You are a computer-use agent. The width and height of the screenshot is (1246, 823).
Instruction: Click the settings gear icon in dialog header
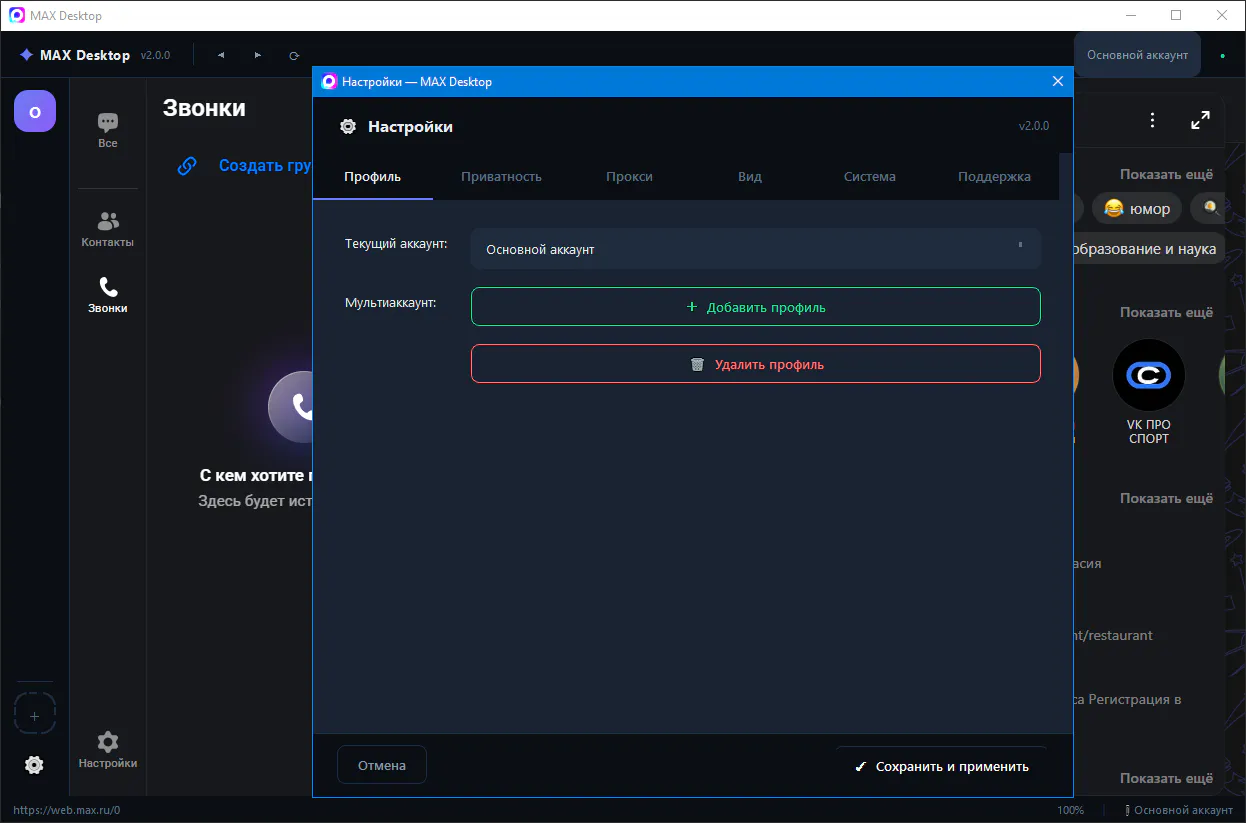(348, 127)
